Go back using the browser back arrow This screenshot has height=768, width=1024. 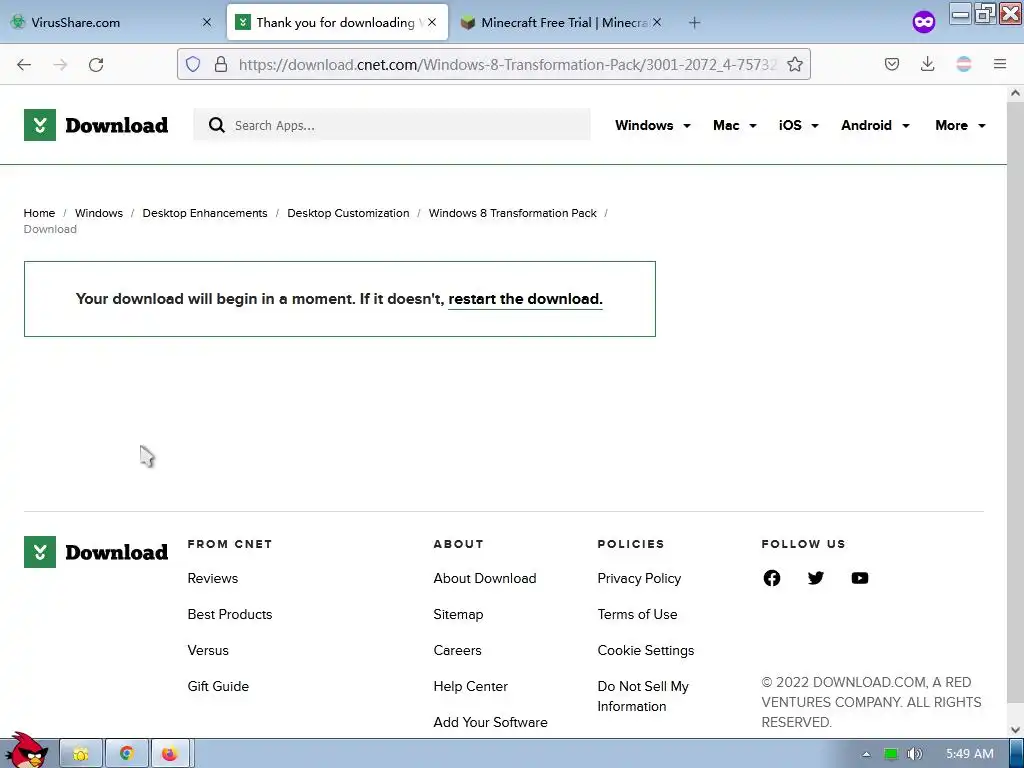[24, 65]
